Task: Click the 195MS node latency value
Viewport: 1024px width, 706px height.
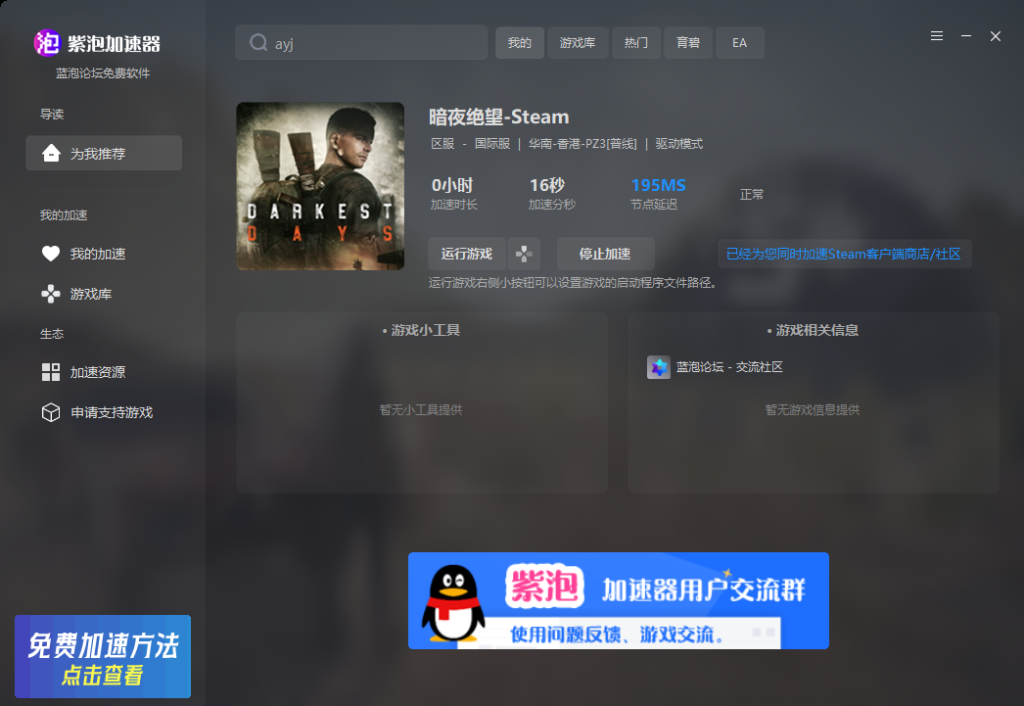Action: click(x=658, y=185)
